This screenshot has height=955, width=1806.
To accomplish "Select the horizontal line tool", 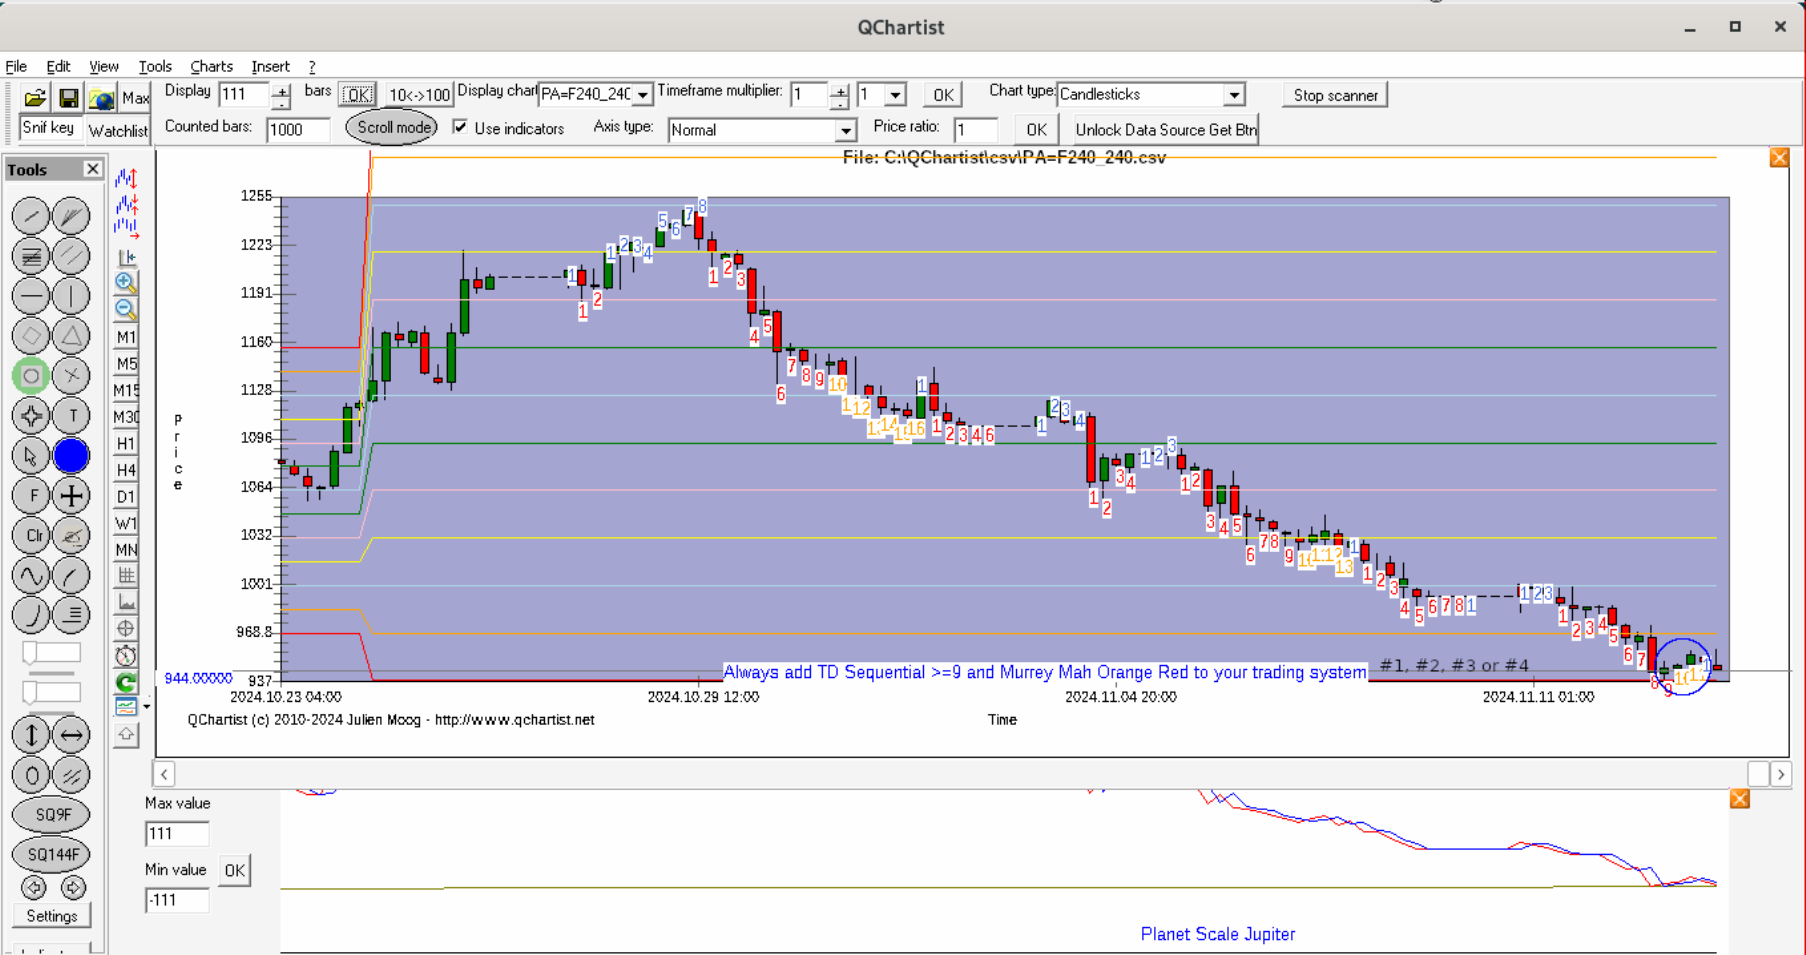I will [31, 296].
